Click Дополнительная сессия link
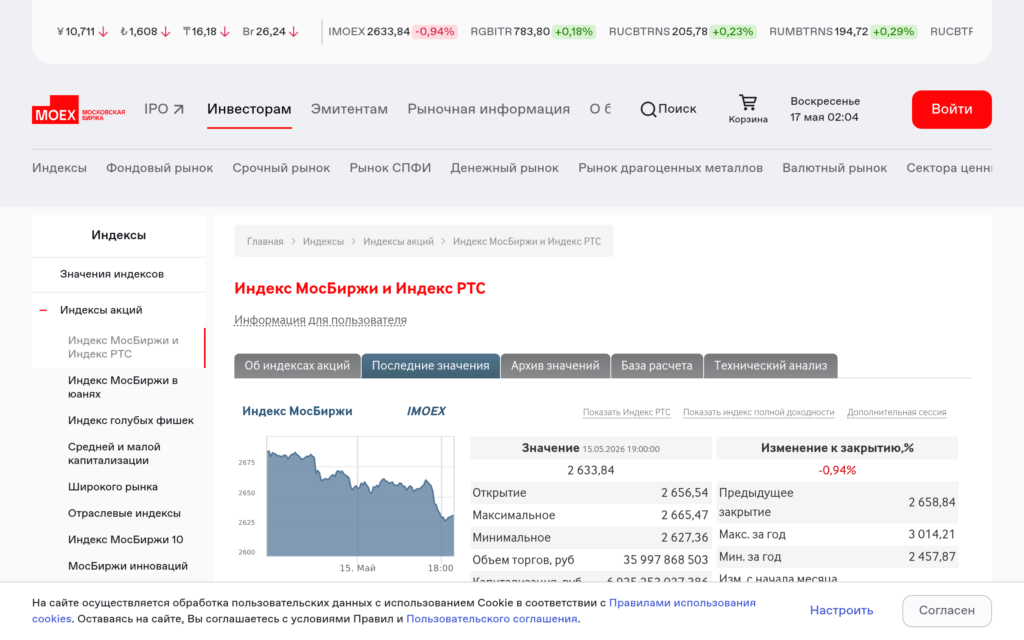Image resolution: width=1024 pixels, height=640 pixels. [x=897, y=412]
